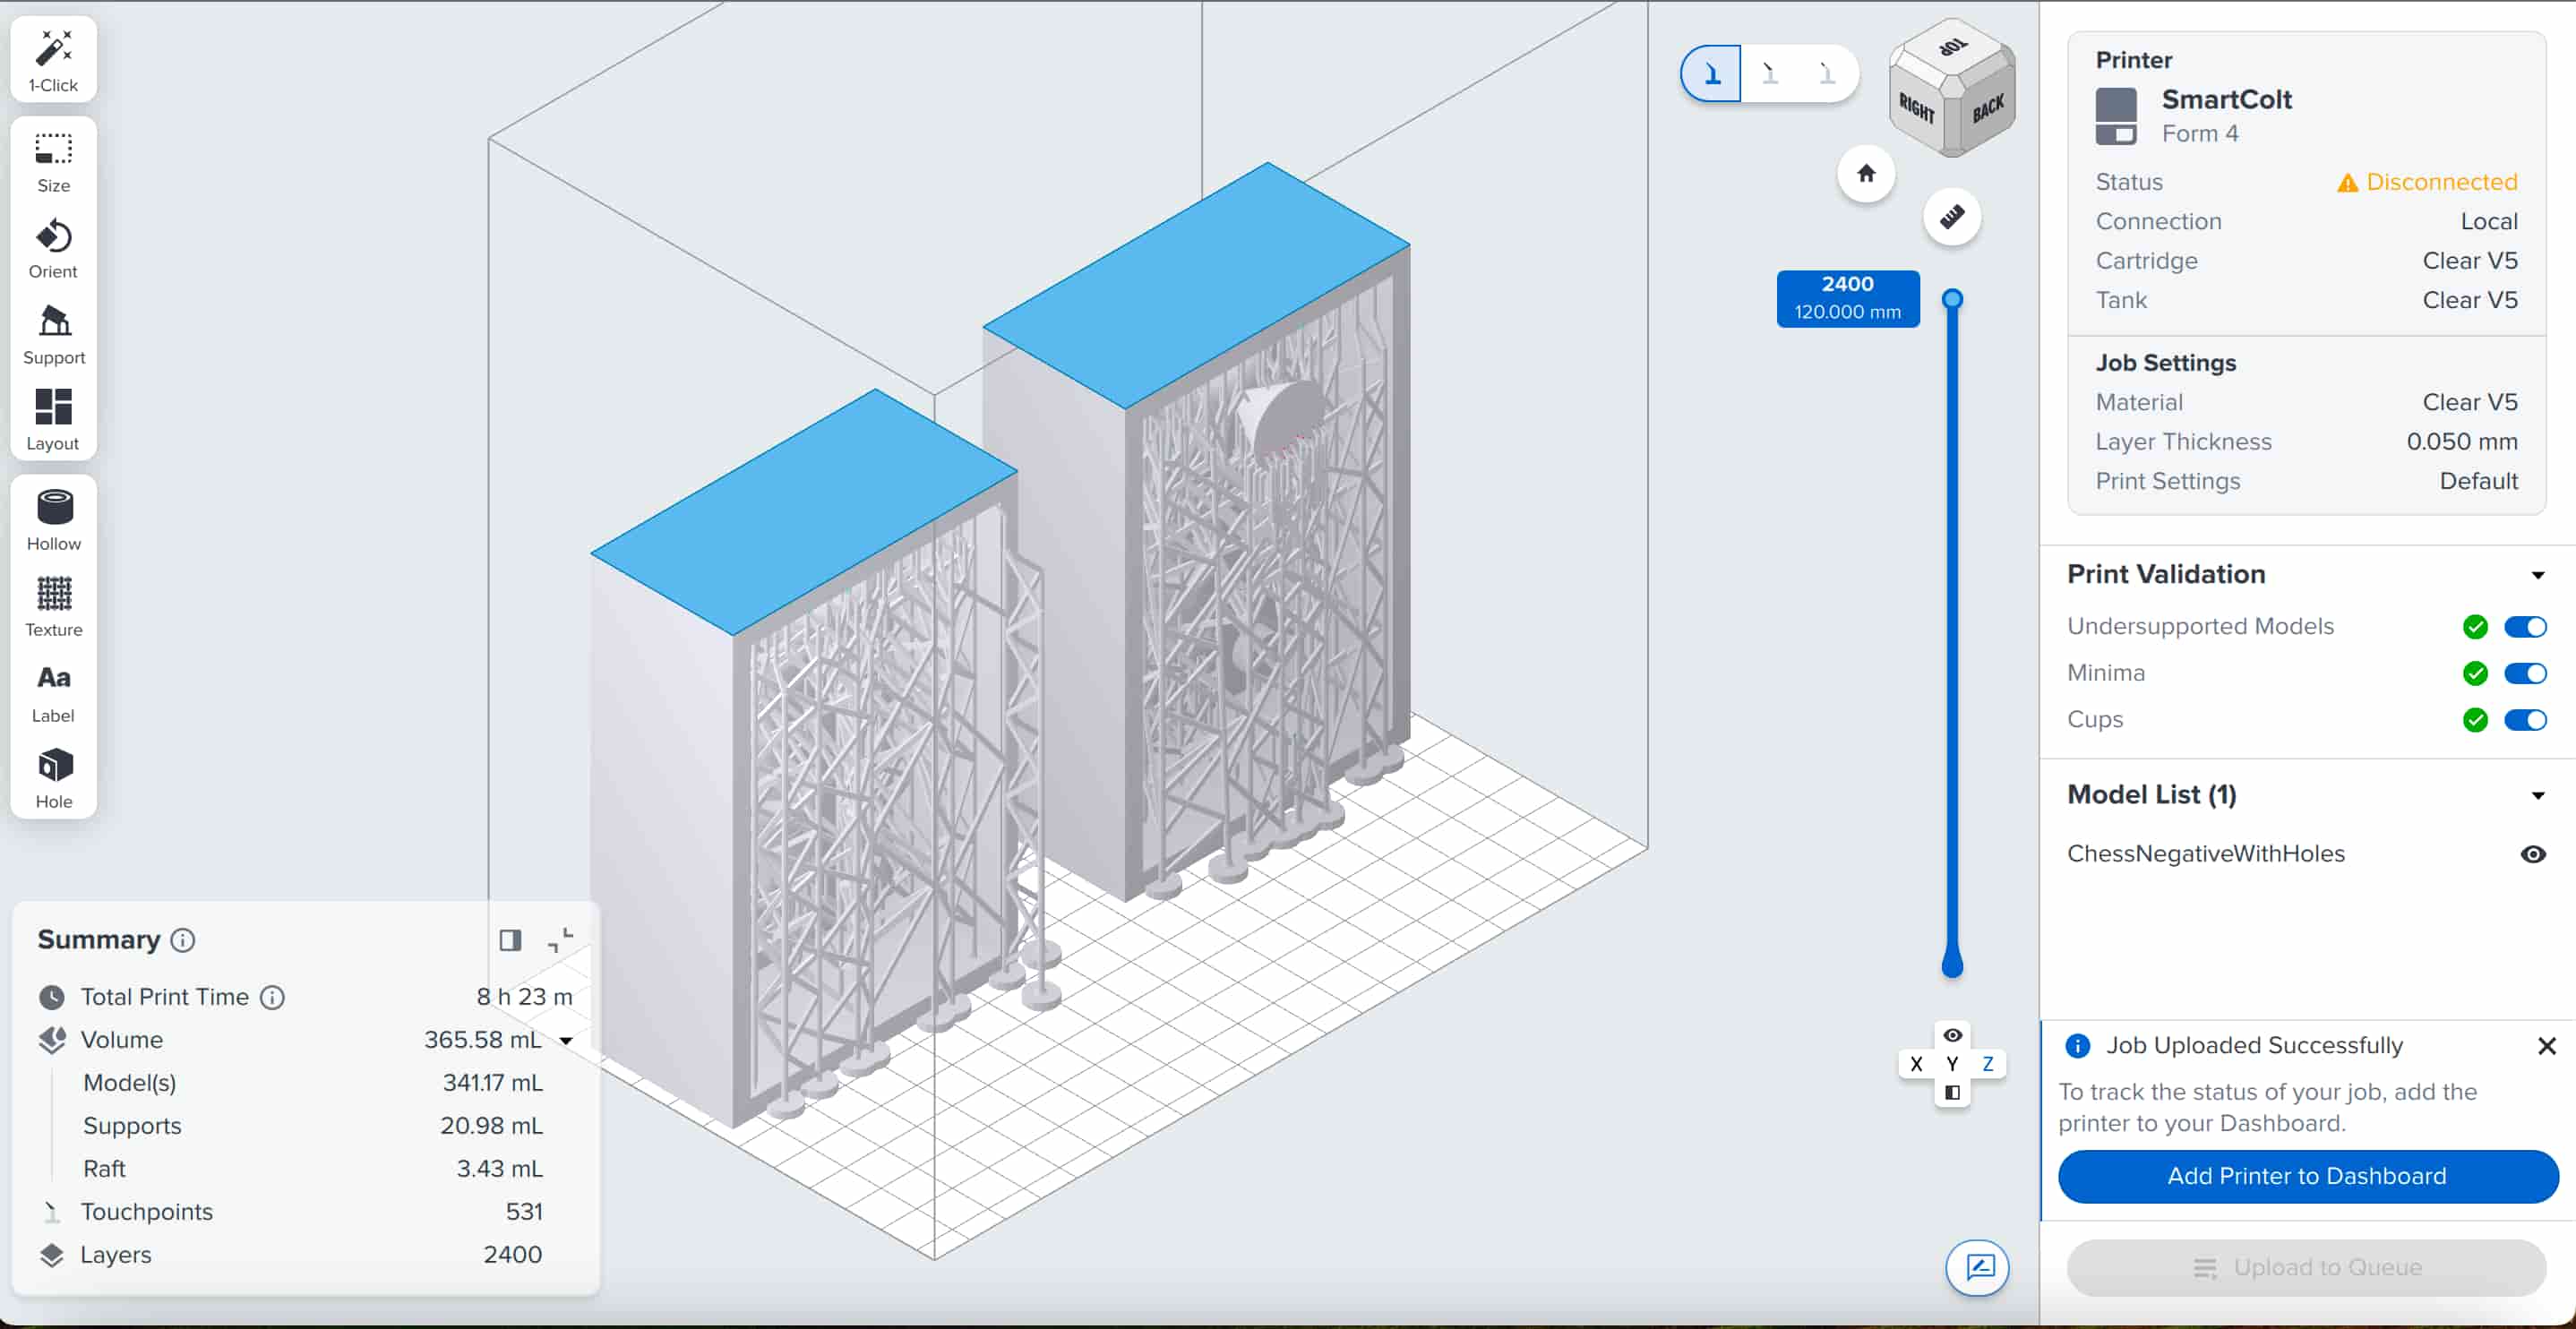The image size is (2576, 1329).
Task: Disable Undersupported Models validation toggle
Action: [2524, 627]
